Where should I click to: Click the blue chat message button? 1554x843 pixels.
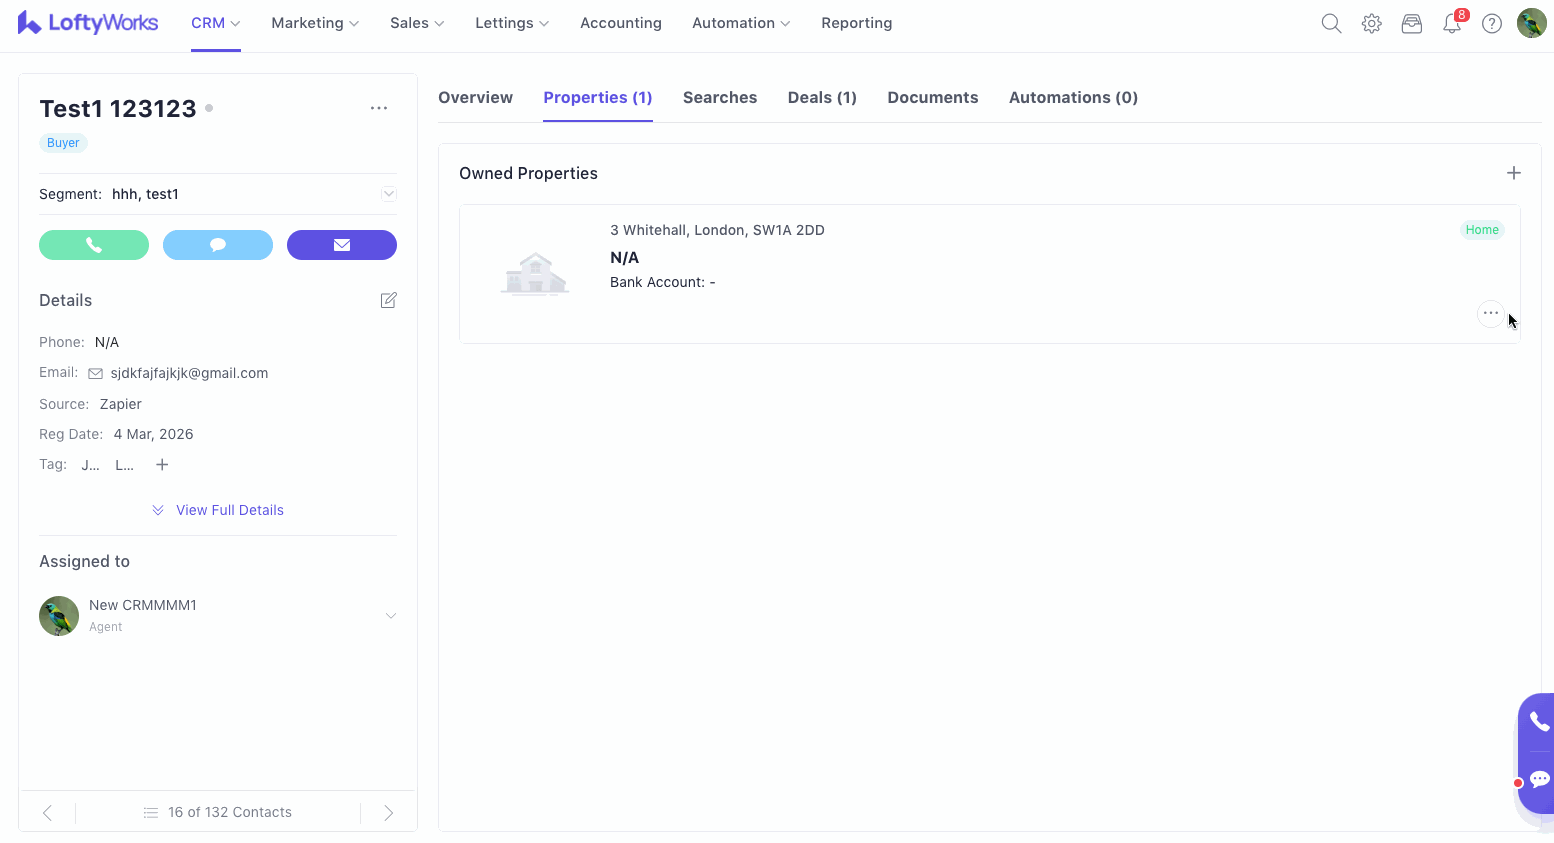218,245
